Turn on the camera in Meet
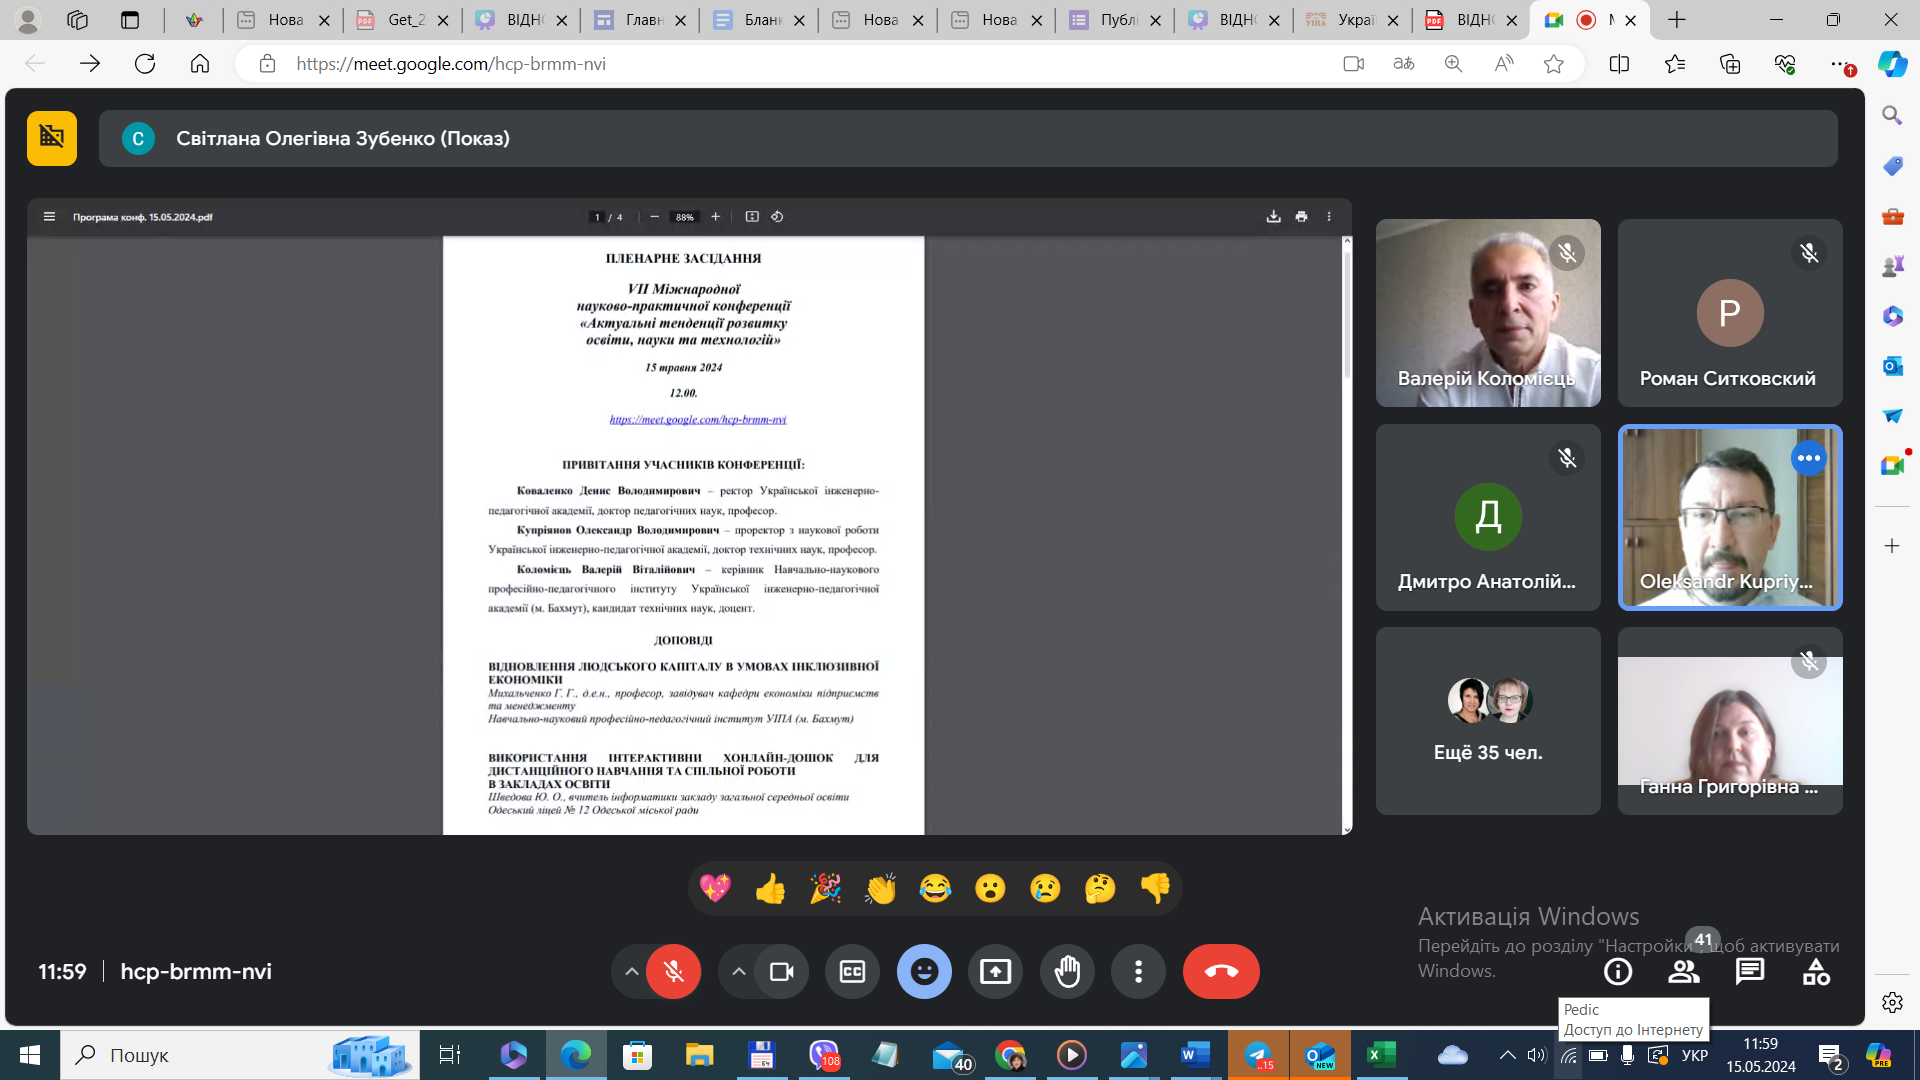1920x1080 pixels. tap(781, 971)
